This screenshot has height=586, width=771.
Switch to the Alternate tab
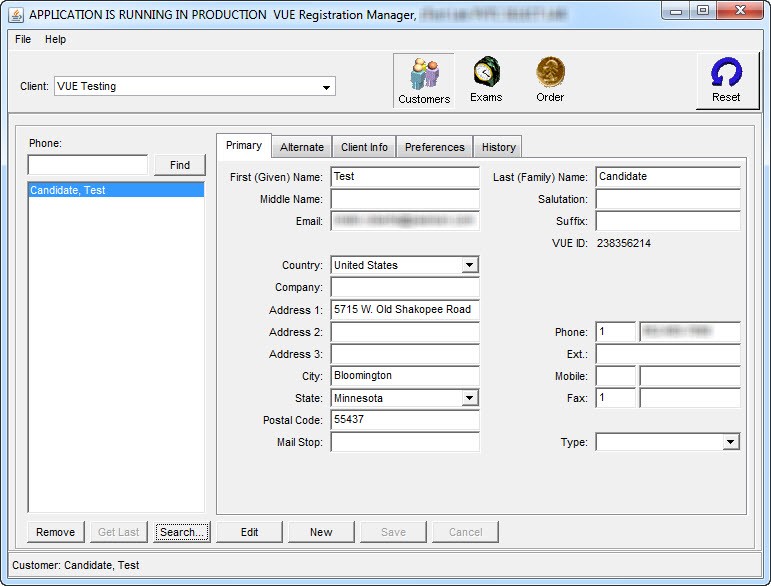pos(302,147)
